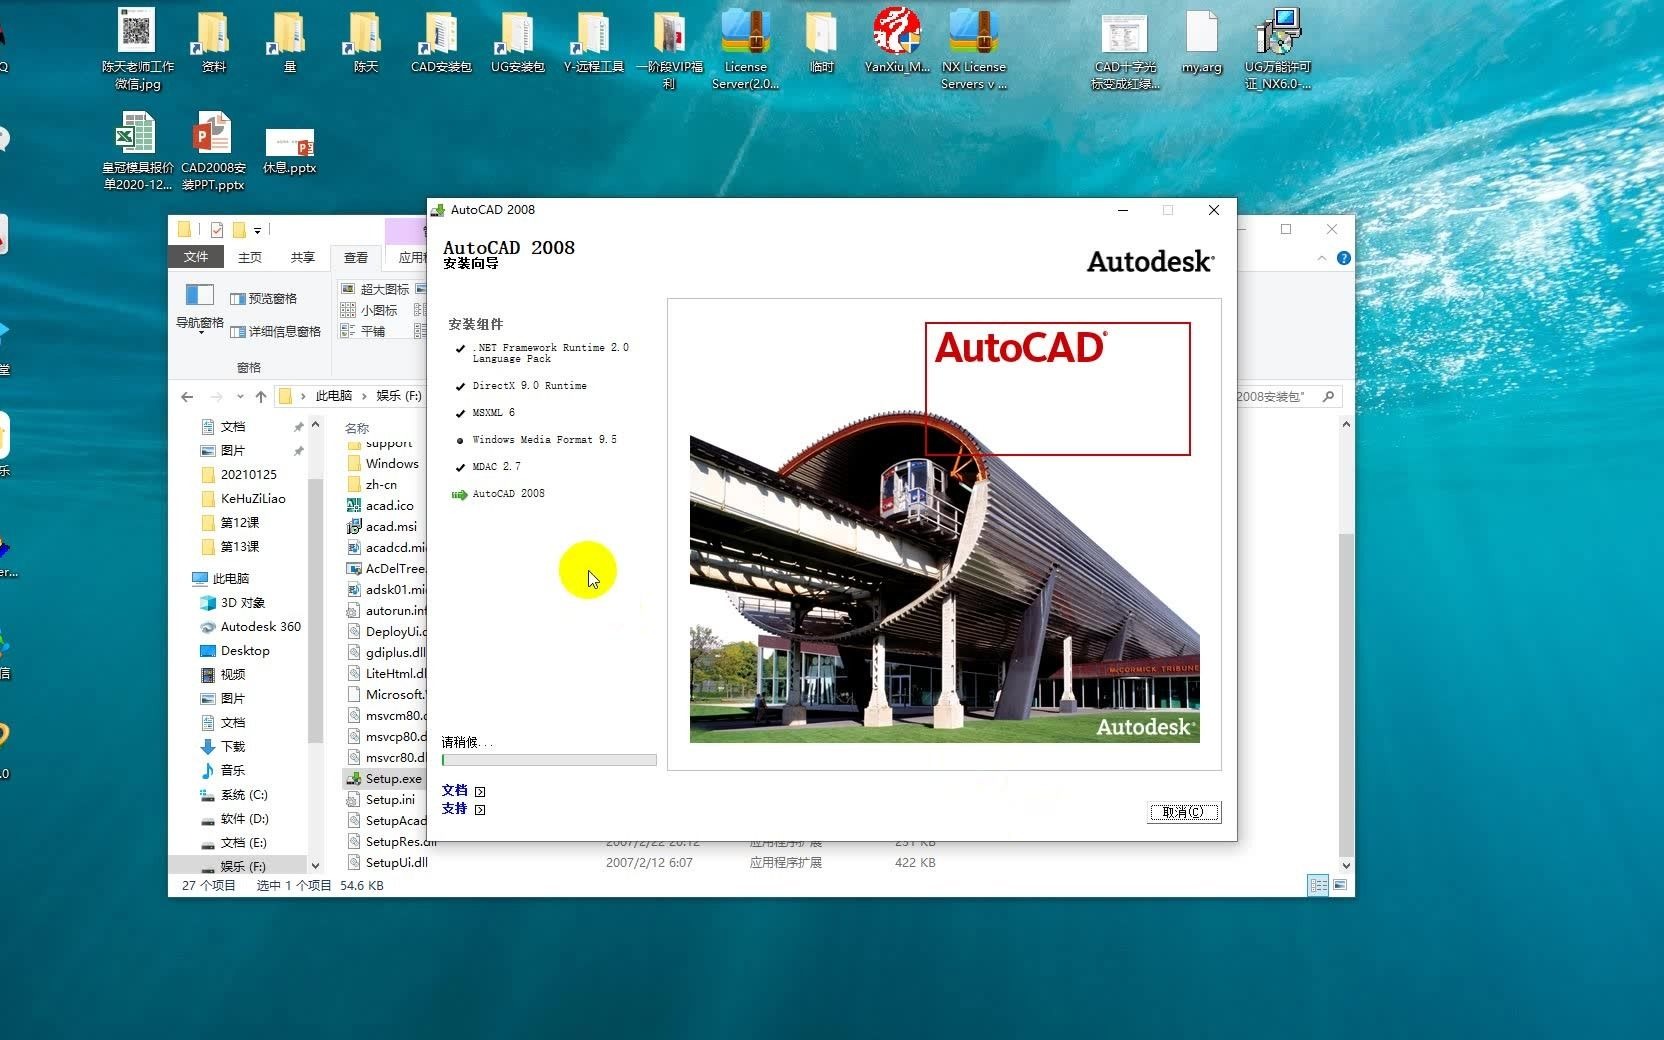This screenshot has width=1664, height=1040.
Task: Click 此电脑 in Explorer address bar
Action: [334, 396]
